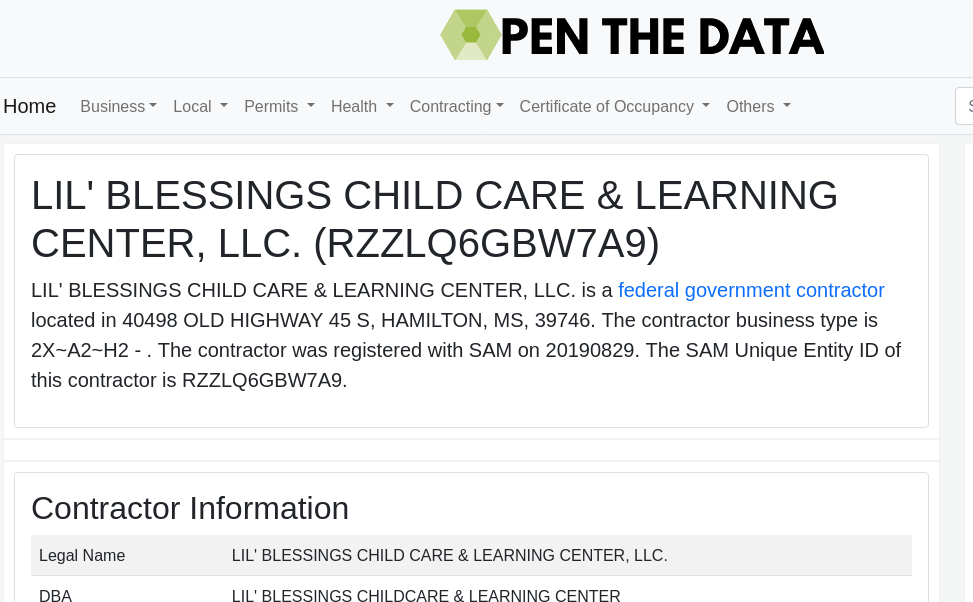This screenshot has width=973, height=602.
Task: Click the Contractor Information section heading
Action: (190, 508)
